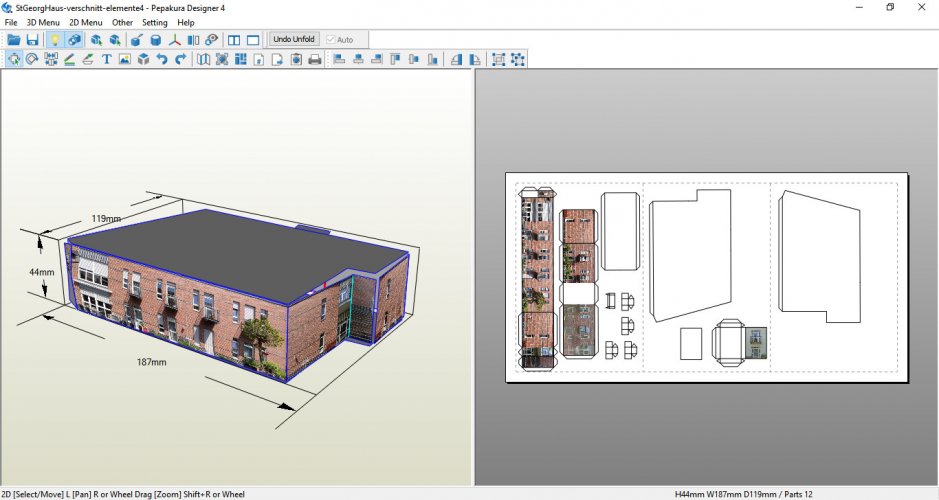Click the align vertical middle icon
Screen dimensions: 939x500
pos(414,59)
